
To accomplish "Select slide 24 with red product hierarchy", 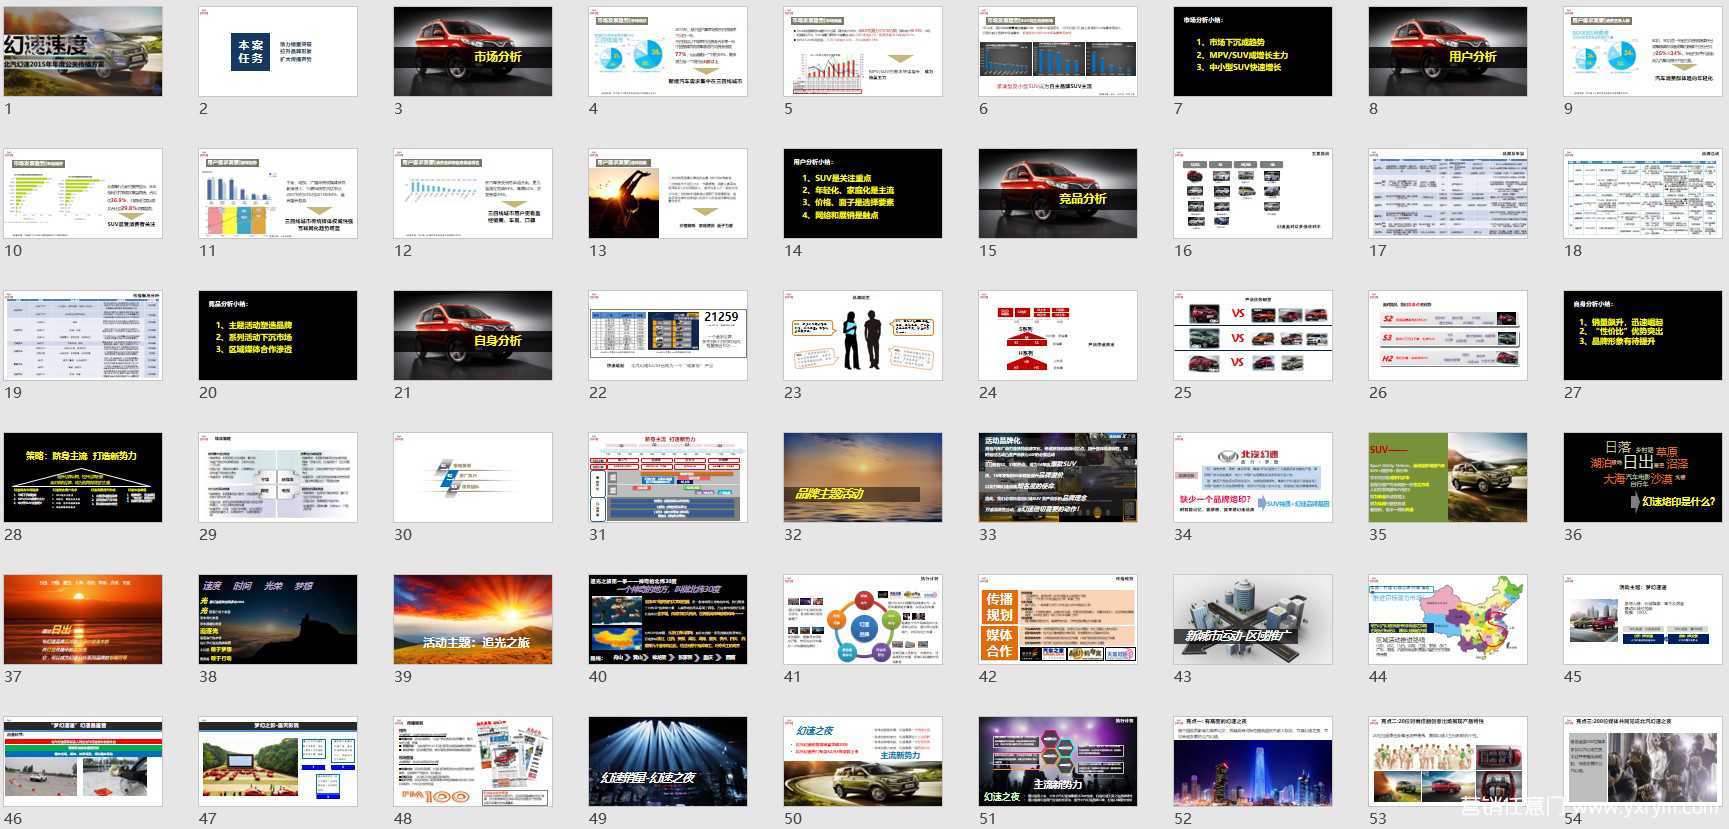I will pos(1058,336).
